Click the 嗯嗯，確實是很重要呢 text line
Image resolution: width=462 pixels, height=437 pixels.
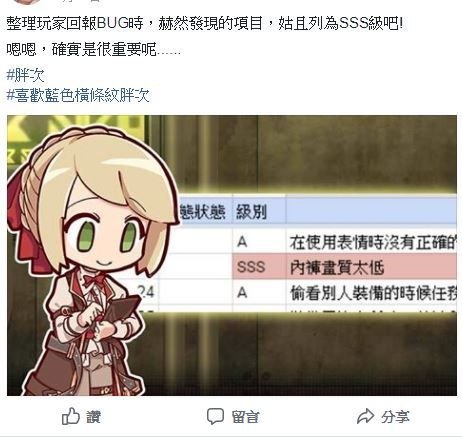93,50
